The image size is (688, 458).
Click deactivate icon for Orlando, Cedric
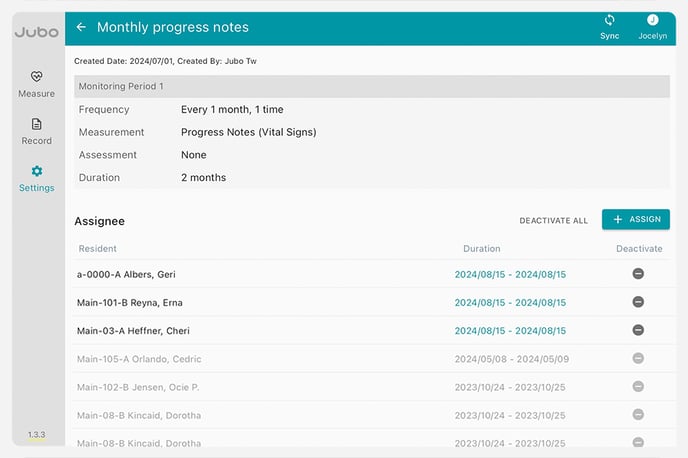pyautogui.click(x=638, y=358)
